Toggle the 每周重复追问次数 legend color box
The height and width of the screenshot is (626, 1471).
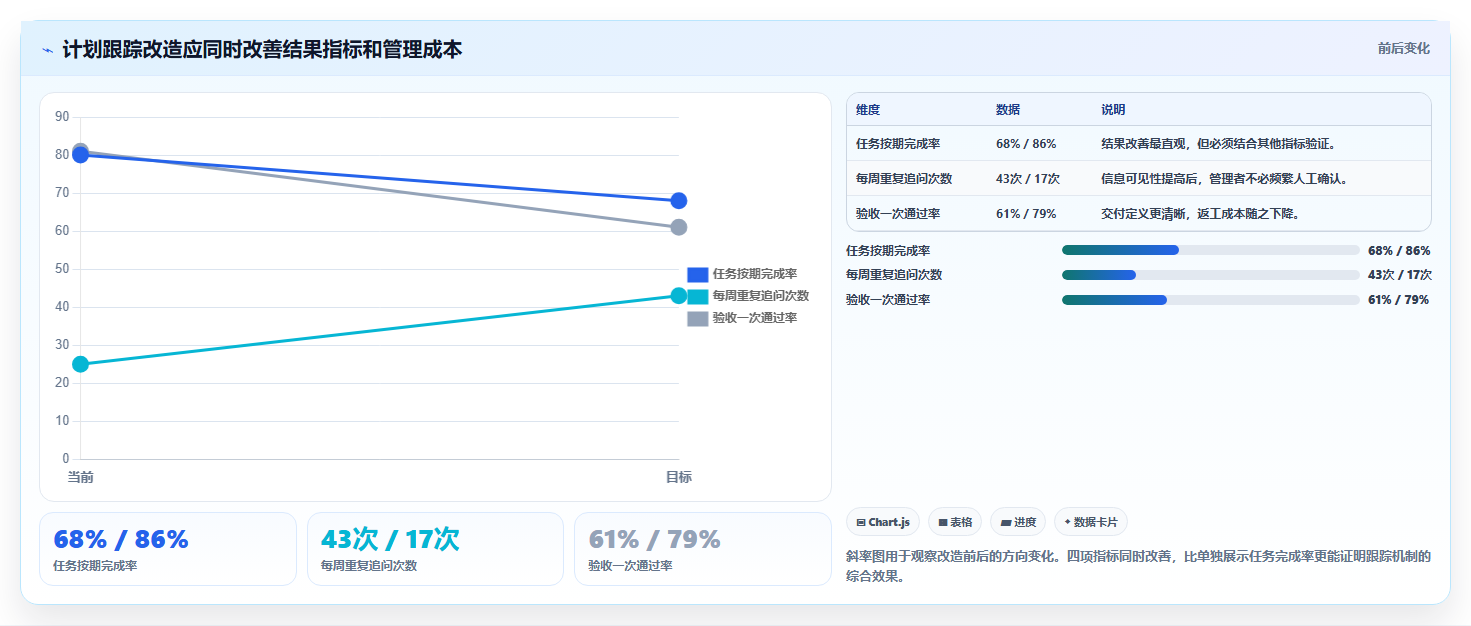697,296
